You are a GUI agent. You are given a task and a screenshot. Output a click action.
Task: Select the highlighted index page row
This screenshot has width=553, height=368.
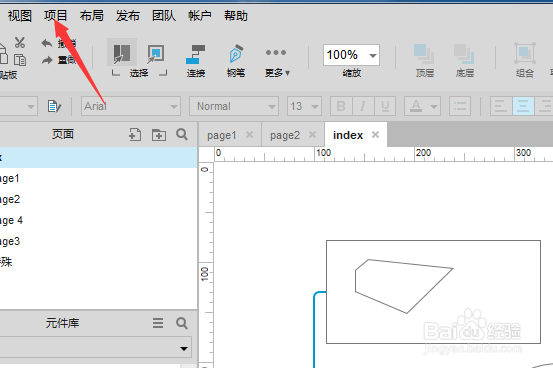[x=98, y=157]
